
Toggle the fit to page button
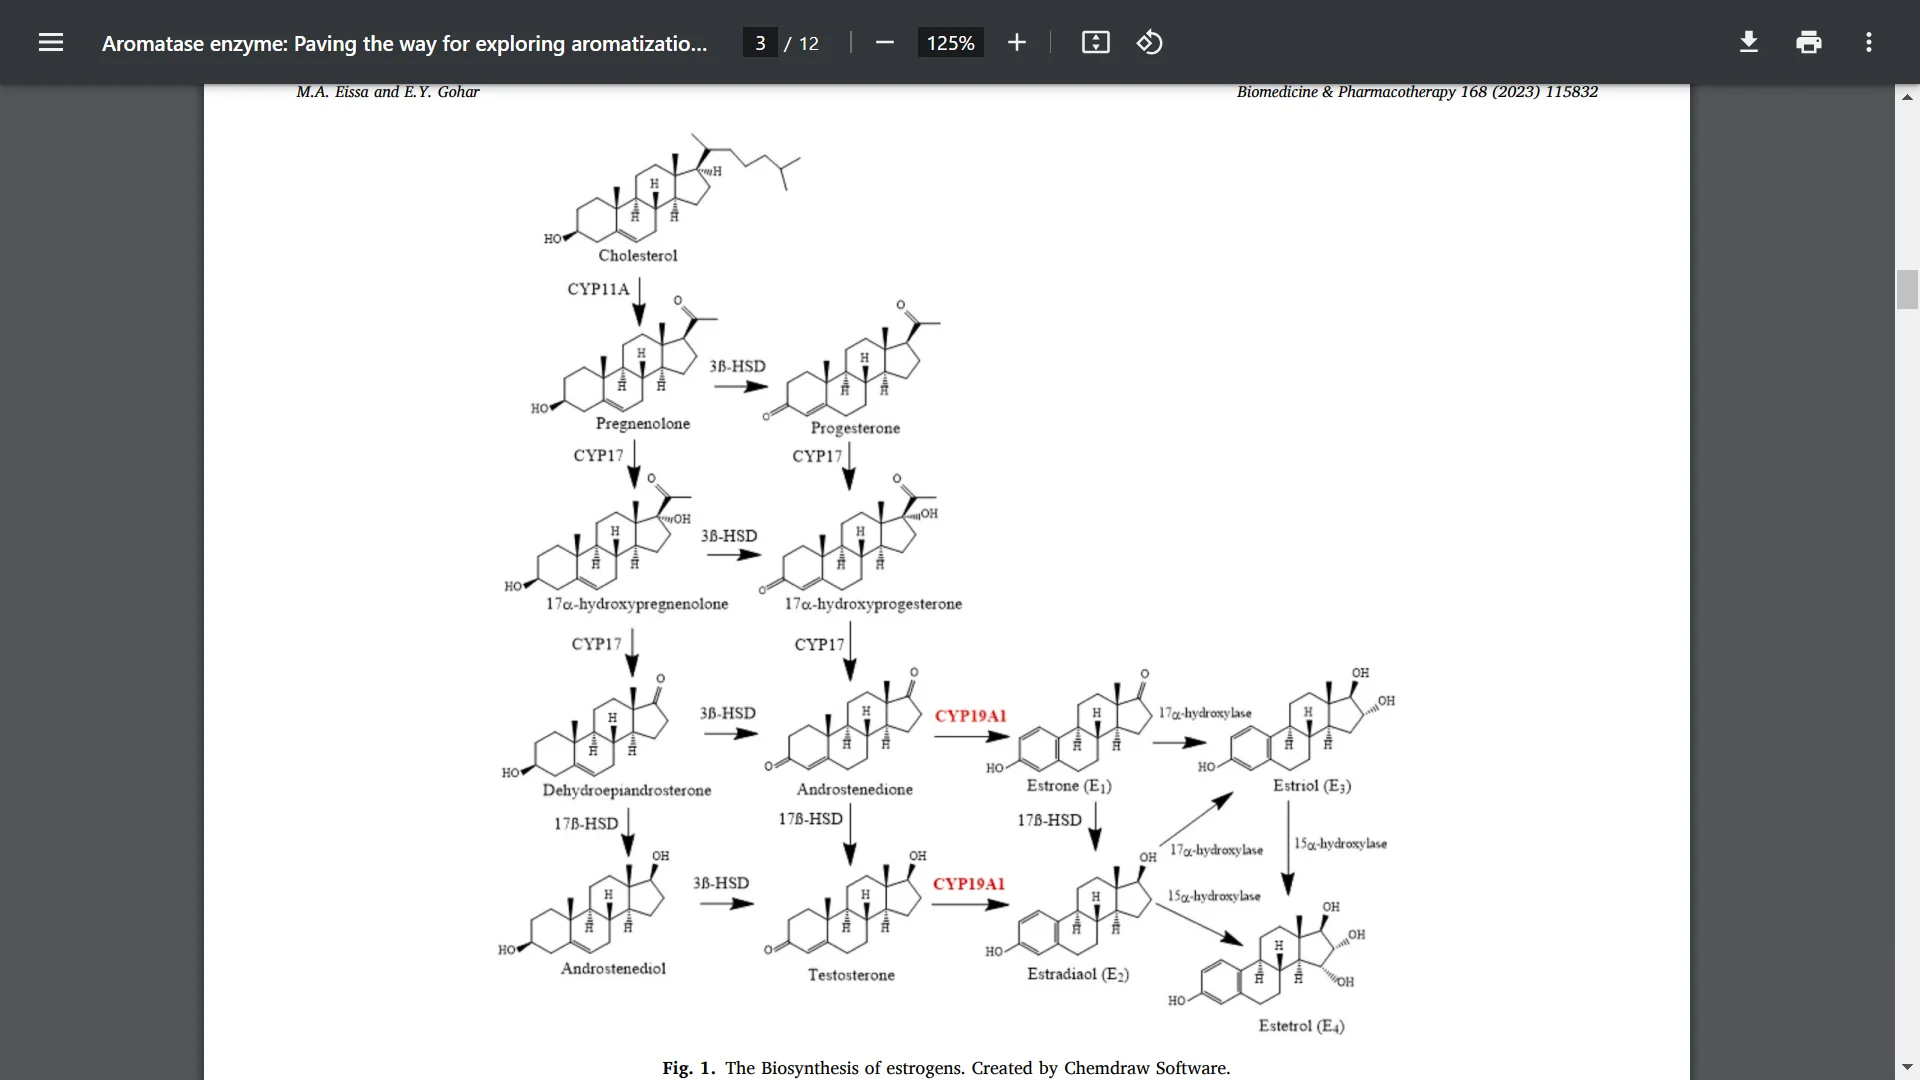(1096, 42)
